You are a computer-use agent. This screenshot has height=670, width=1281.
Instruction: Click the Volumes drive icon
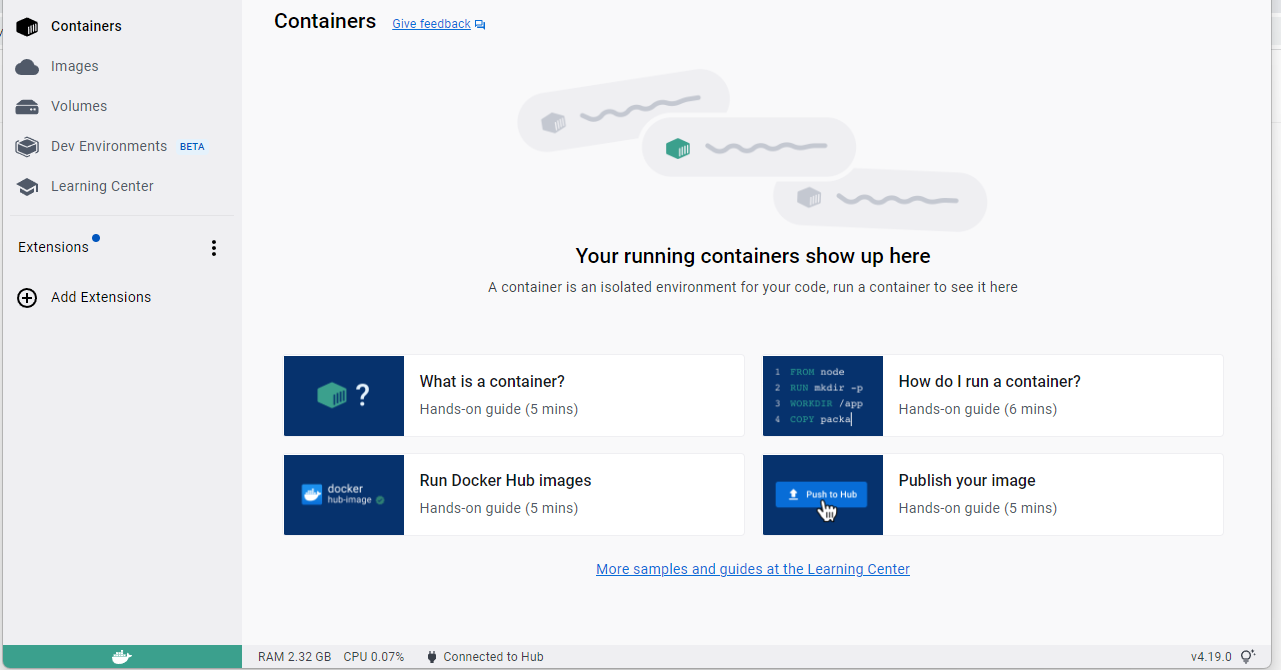[x=27, y=107]
